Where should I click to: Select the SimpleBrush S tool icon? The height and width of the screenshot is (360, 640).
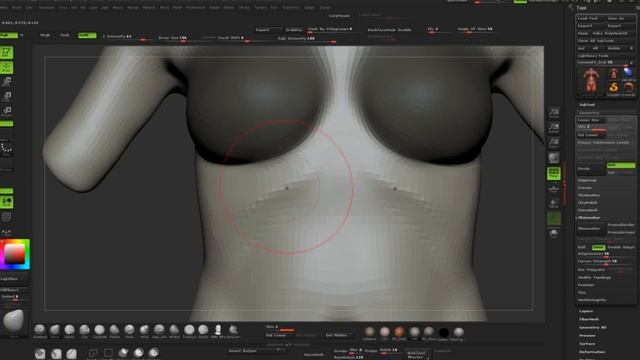[x=613, y=87]
